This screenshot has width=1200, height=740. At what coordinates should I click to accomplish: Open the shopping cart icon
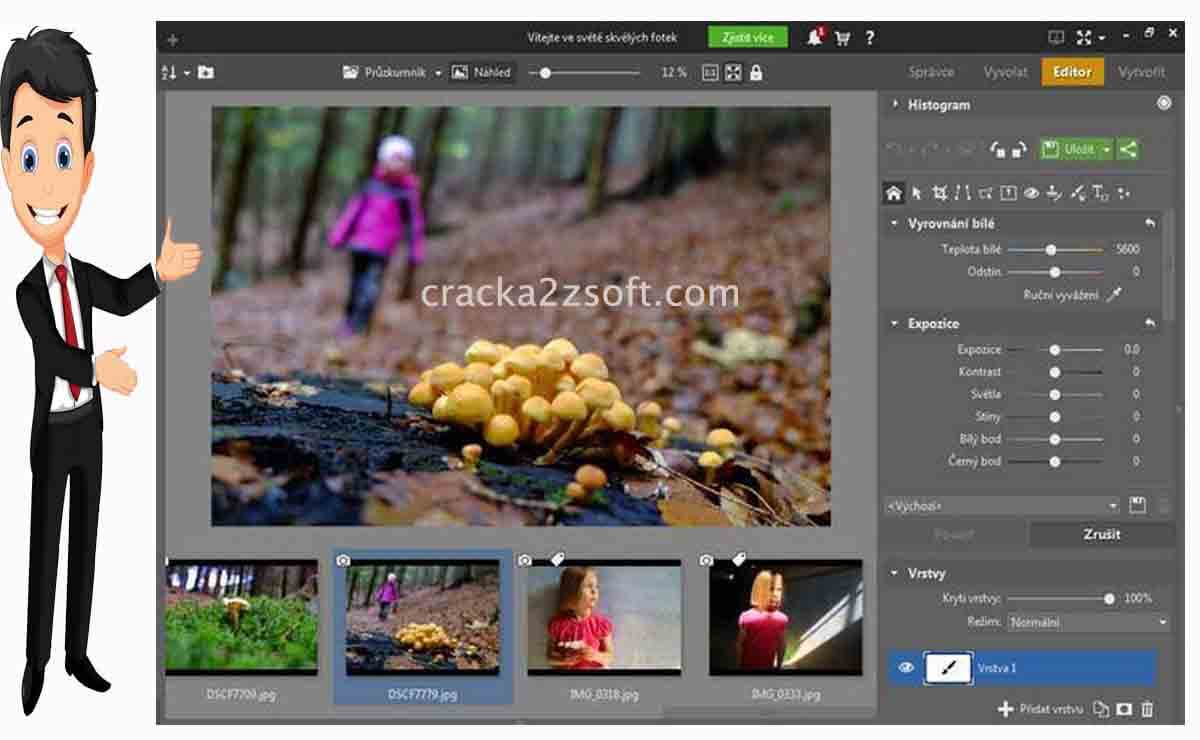(x=842, y=38)
